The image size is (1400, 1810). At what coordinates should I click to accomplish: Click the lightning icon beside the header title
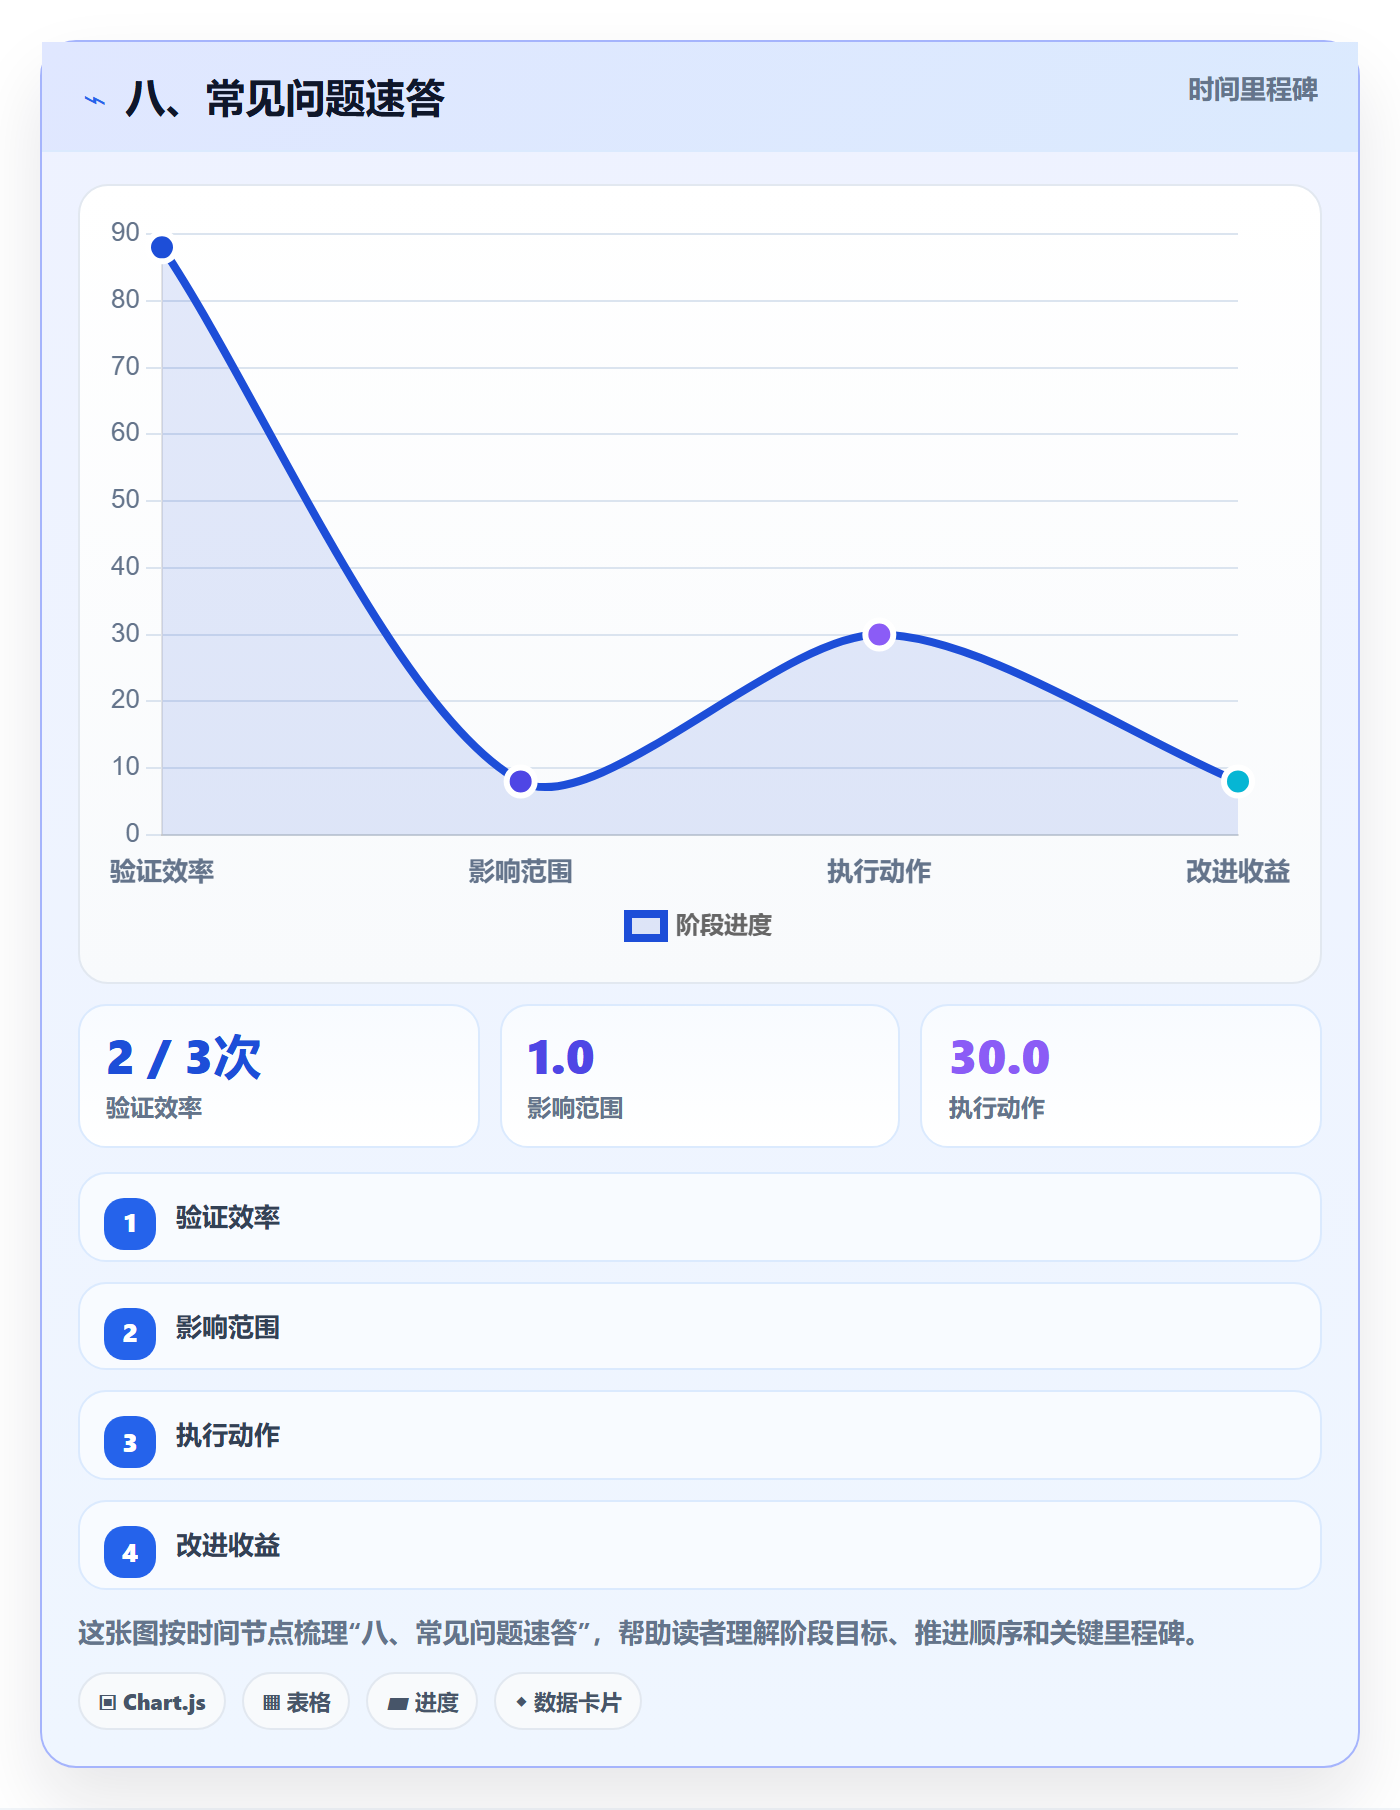click(95, 100)
